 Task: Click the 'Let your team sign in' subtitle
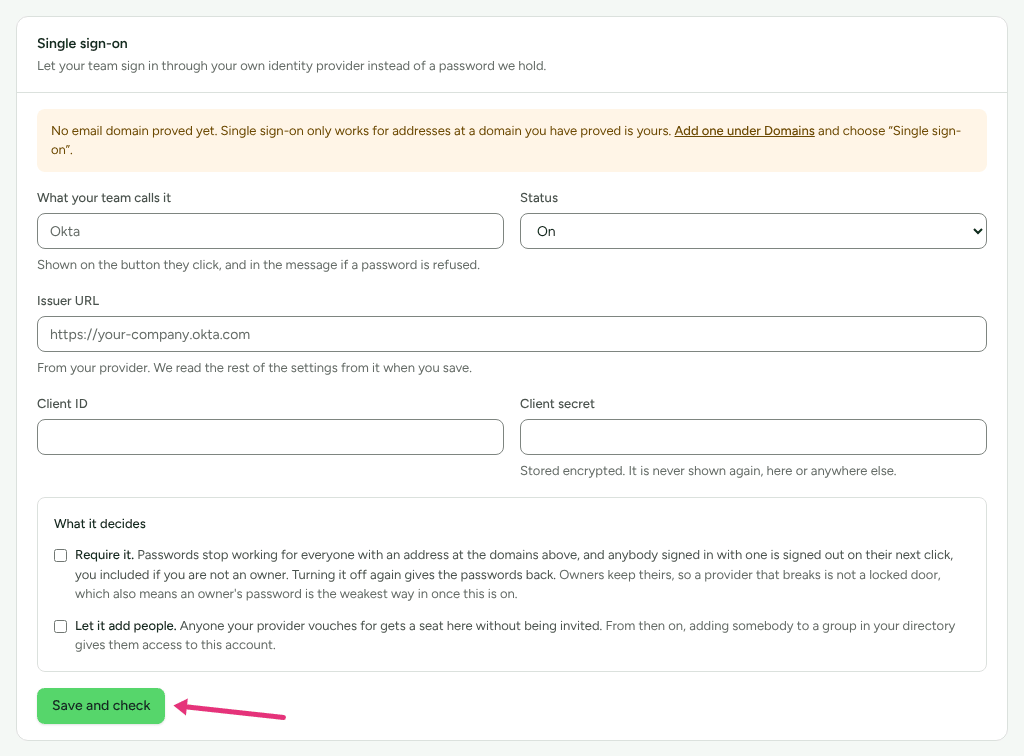[x=291, y=66]
